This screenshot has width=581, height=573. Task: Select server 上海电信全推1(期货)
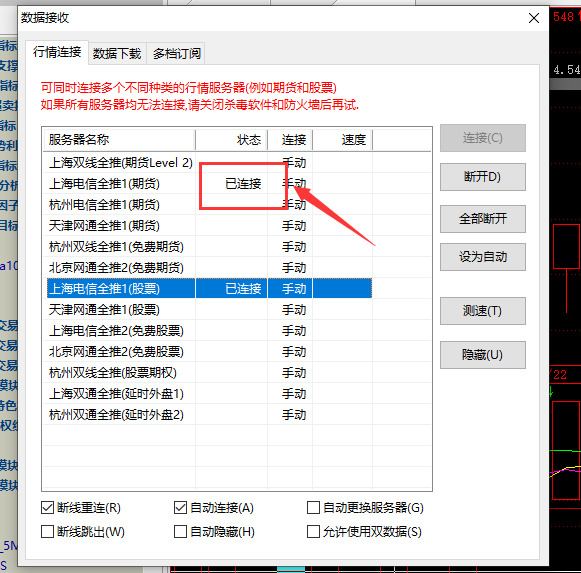pyautogui.click(x=104, y=184)
